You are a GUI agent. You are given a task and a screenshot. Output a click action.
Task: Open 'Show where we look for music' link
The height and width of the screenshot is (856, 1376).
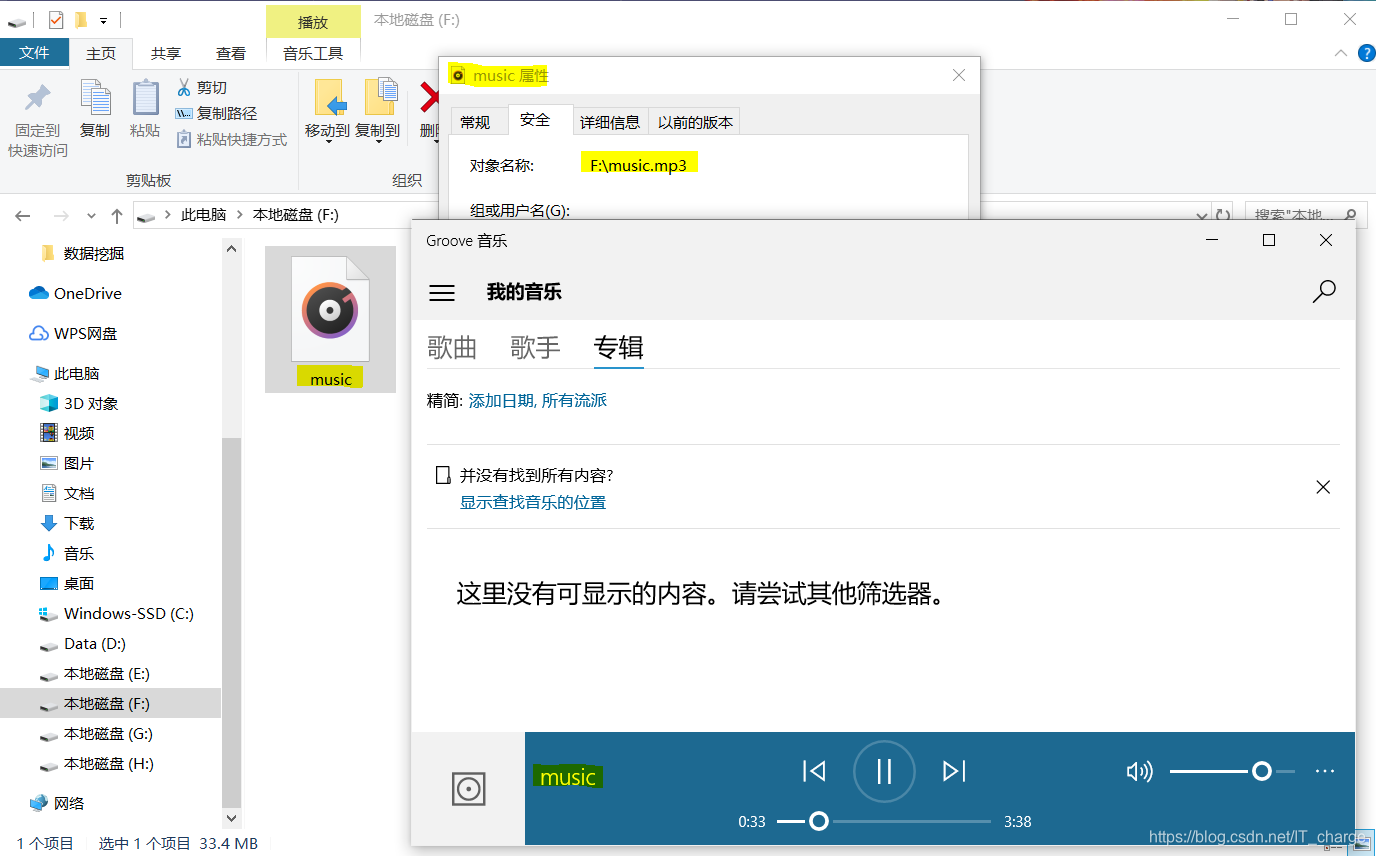(533, 502)
